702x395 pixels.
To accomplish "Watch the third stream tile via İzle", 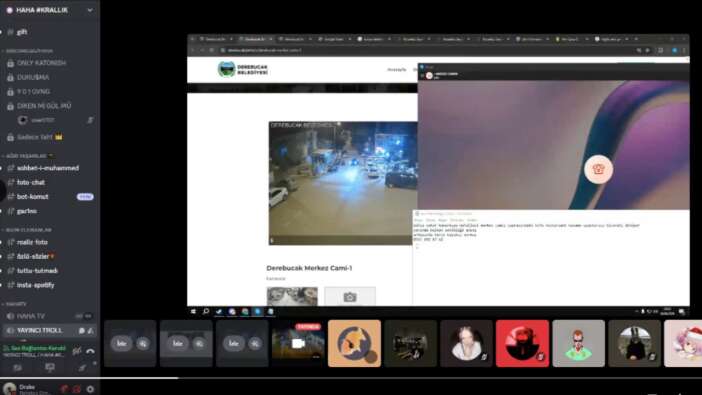I will point(233,343).
